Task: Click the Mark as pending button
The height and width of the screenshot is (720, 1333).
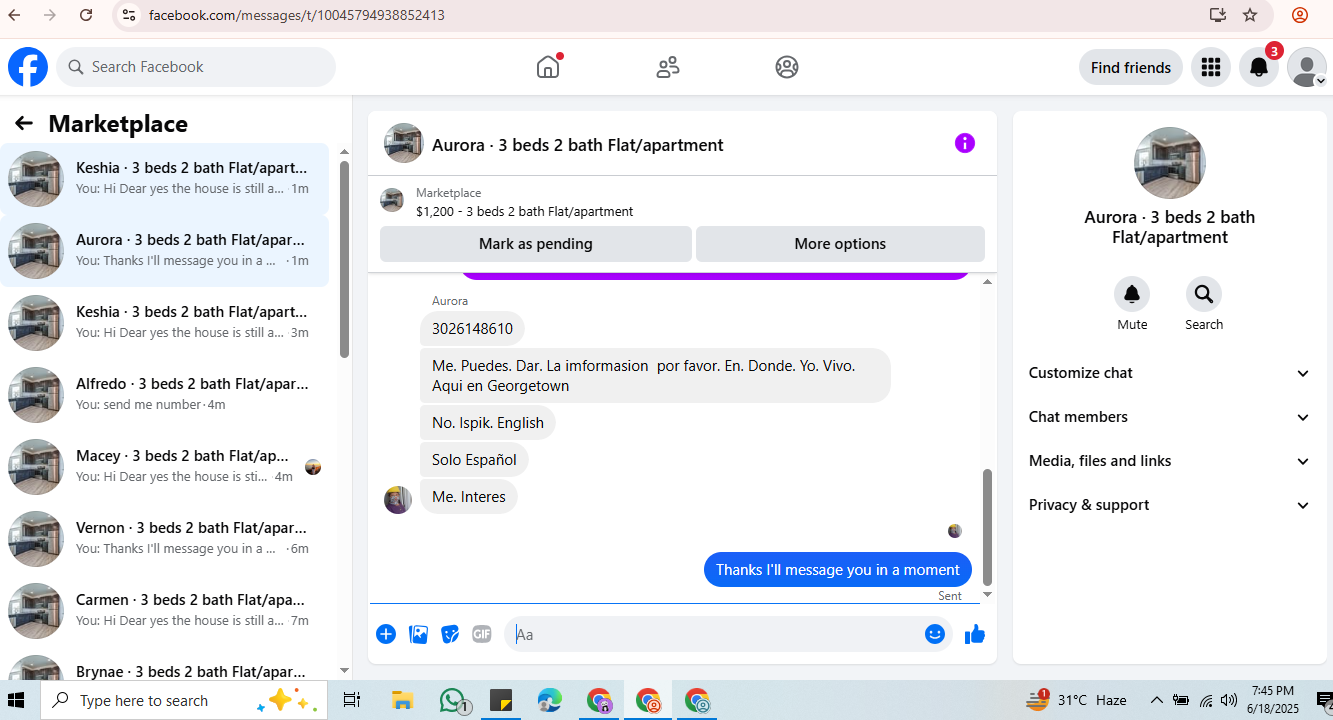Action: tap(536, 244)
